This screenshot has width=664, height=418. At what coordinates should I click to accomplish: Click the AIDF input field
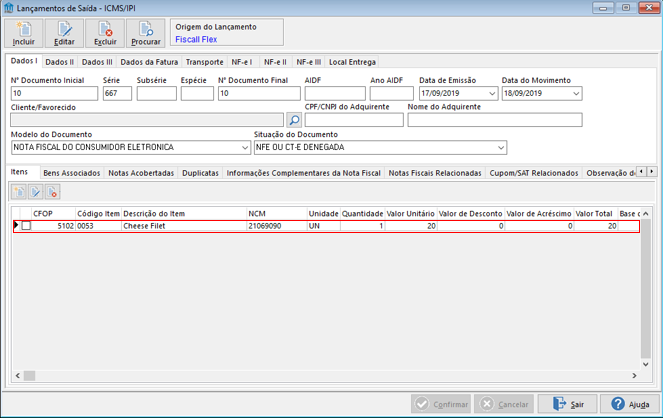point(335,93)
